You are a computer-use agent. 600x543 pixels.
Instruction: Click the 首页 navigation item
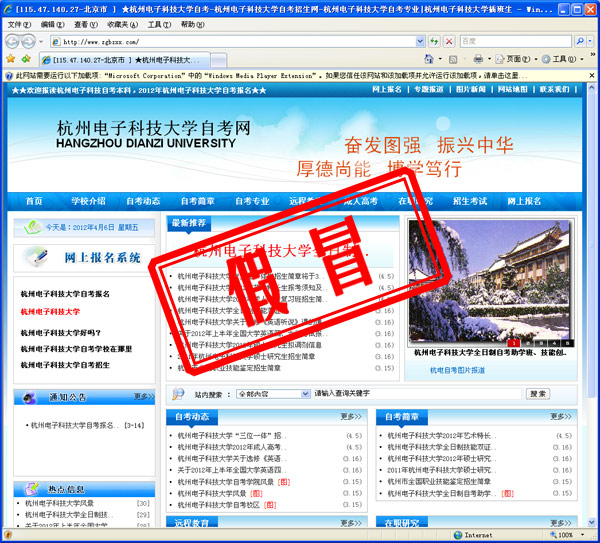tap(34, 201)
